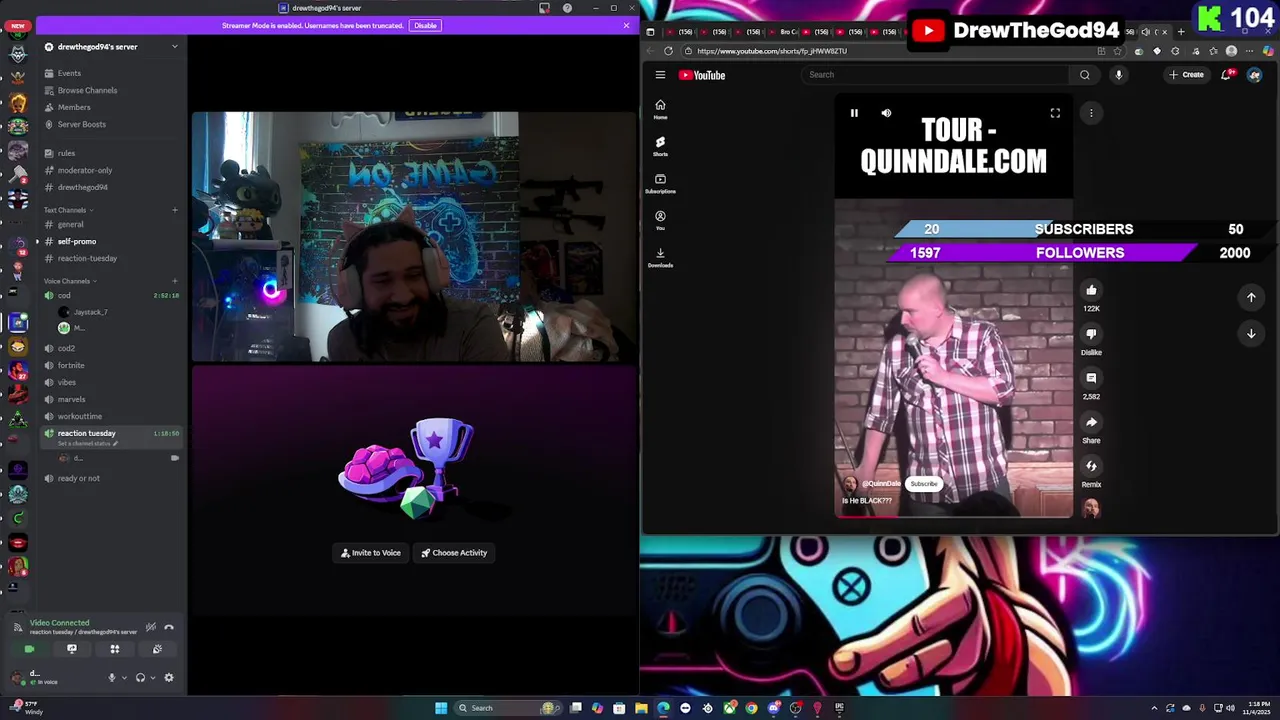This screenshot has width=1280, height=720.
Task: Dismiss the Streamer Mode banner
Action: coord(626,25)
